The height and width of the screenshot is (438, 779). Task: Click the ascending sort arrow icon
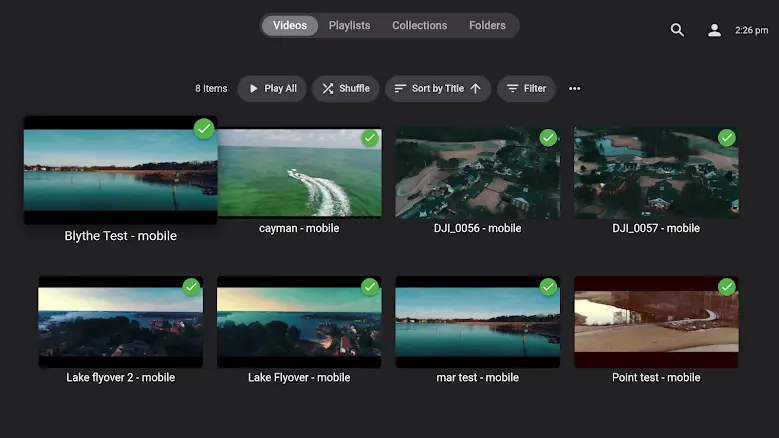pyautogui.click(x=476, y=89)
